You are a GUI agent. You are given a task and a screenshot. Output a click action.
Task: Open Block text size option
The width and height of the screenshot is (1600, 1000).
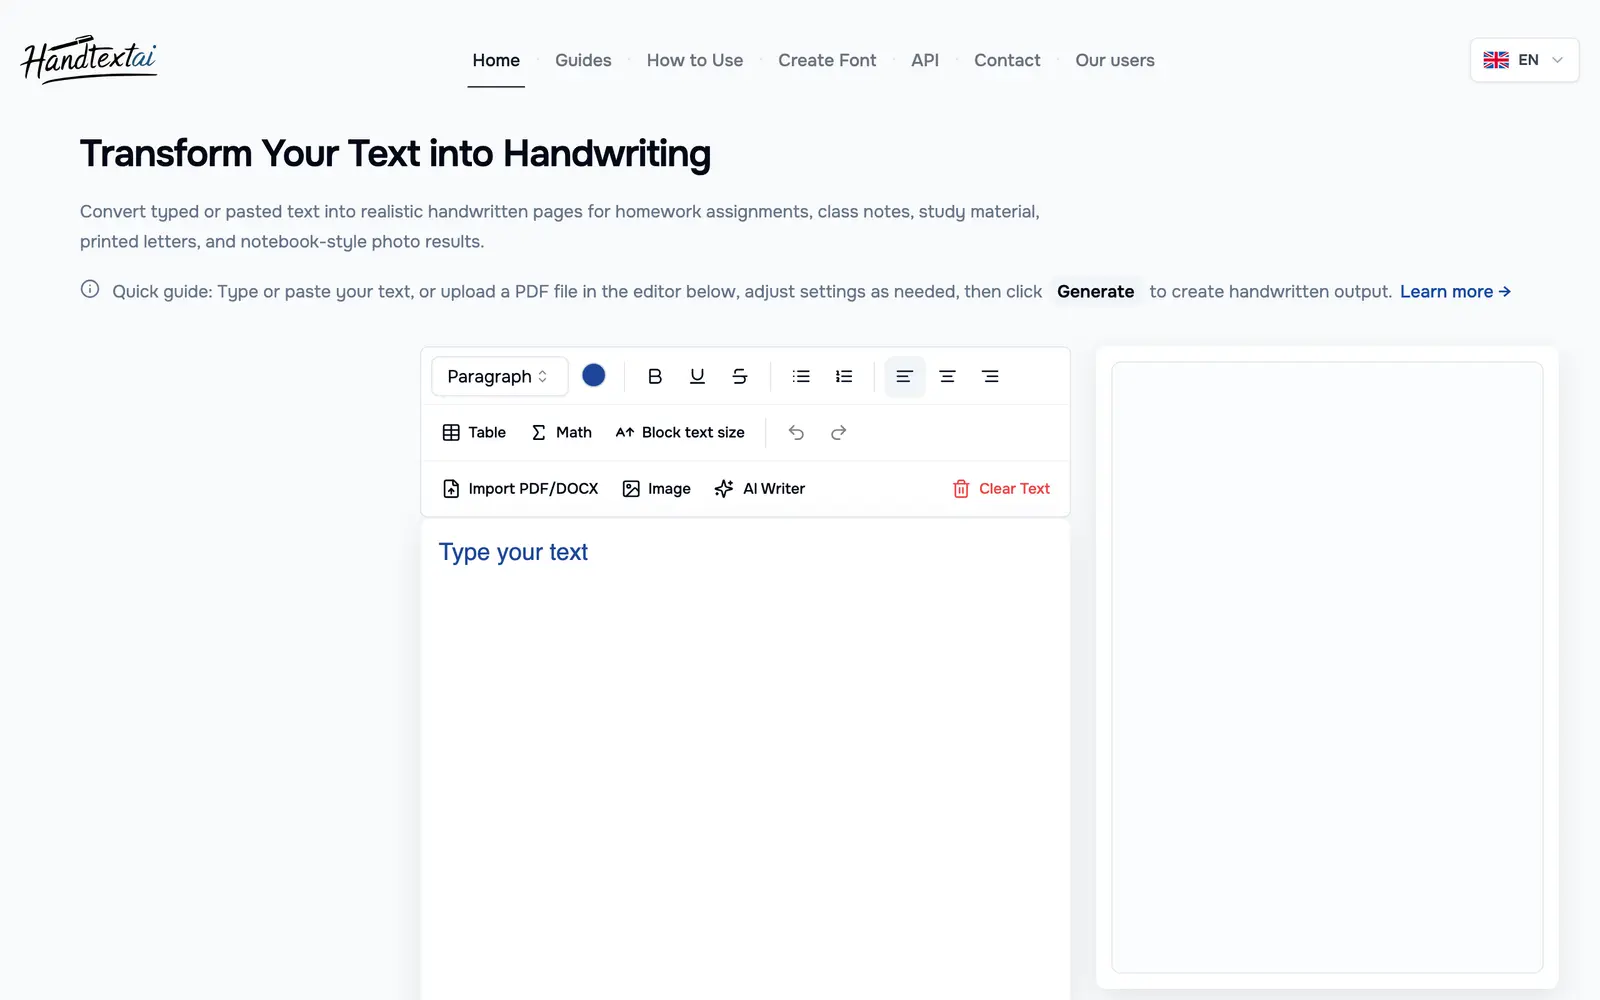680,432
